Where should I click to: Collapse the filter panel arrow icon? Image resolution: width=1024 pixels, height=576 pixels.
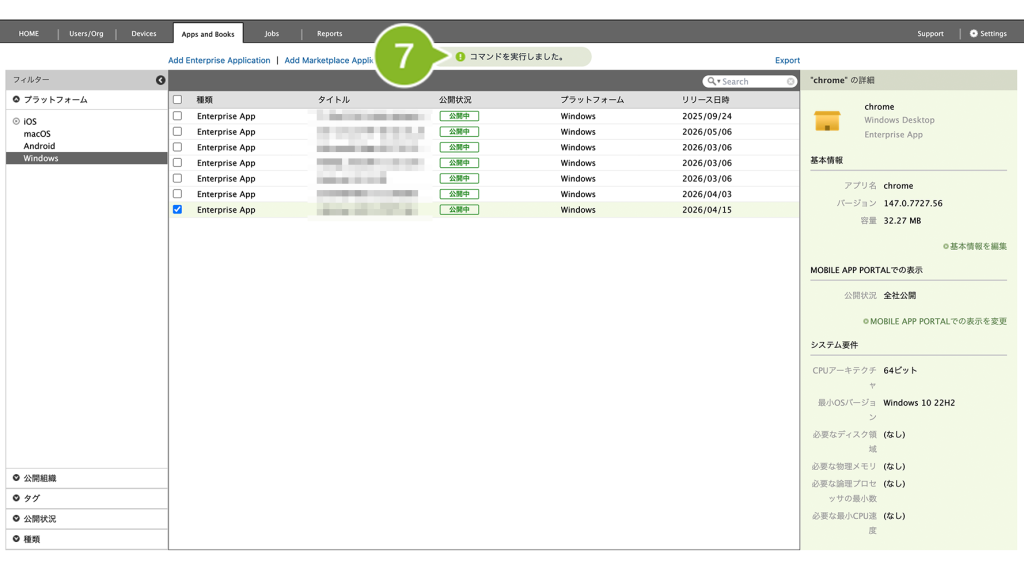[x=160, y=80]
